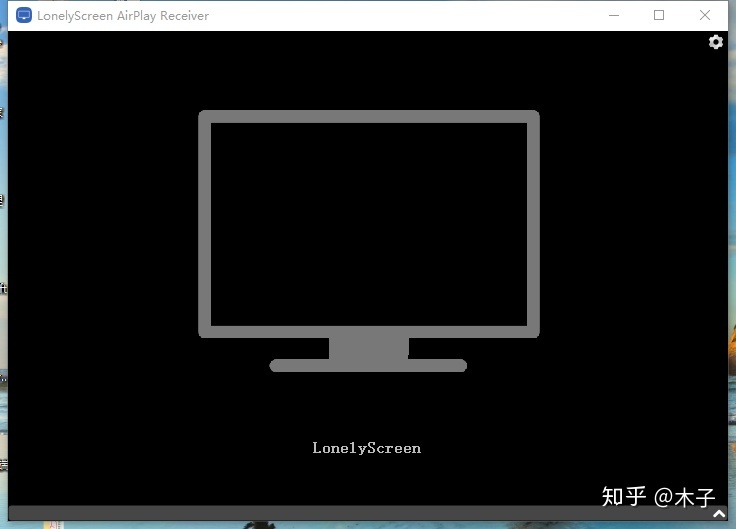This screenshot has height=529, width=736.
Task: Close the LonelyScreen AirPlay Receiver window
Action: click(705, 15)
